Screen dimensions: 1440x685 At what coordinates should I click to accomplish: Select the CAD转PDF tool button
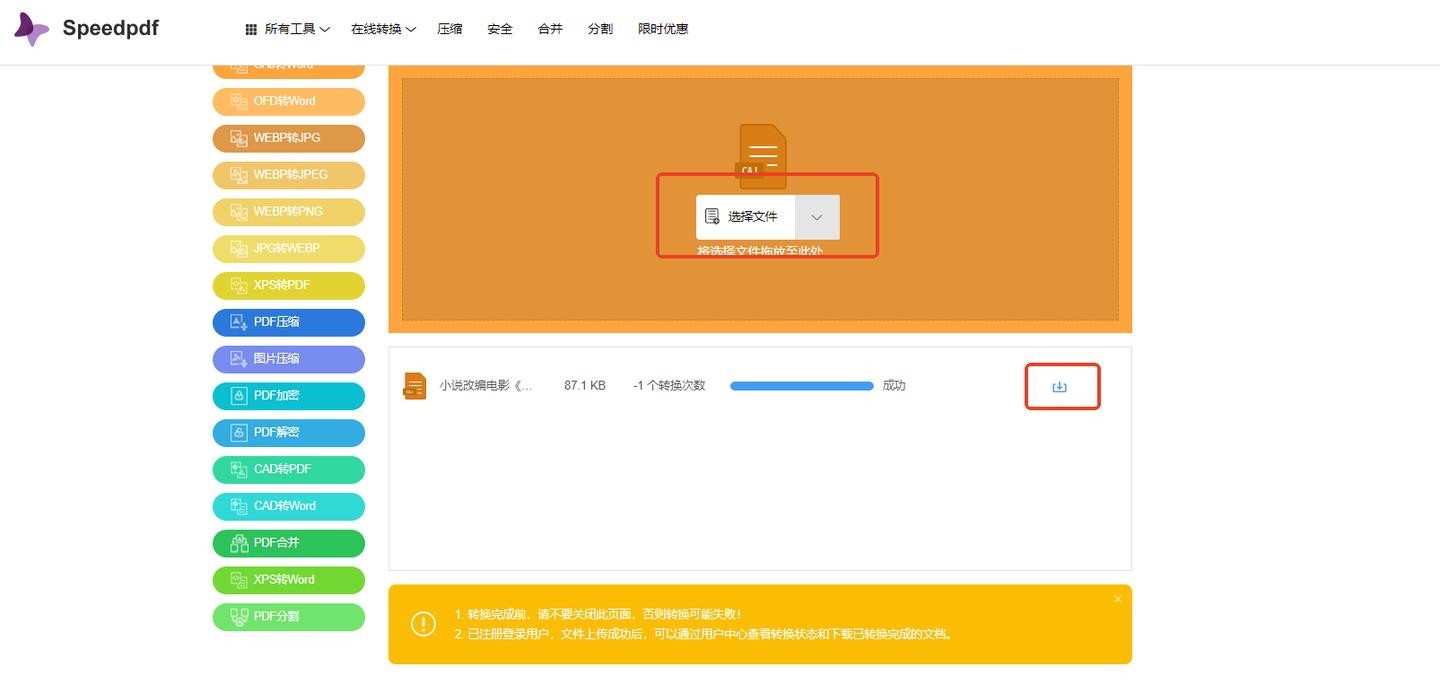(x=288, y=469)
